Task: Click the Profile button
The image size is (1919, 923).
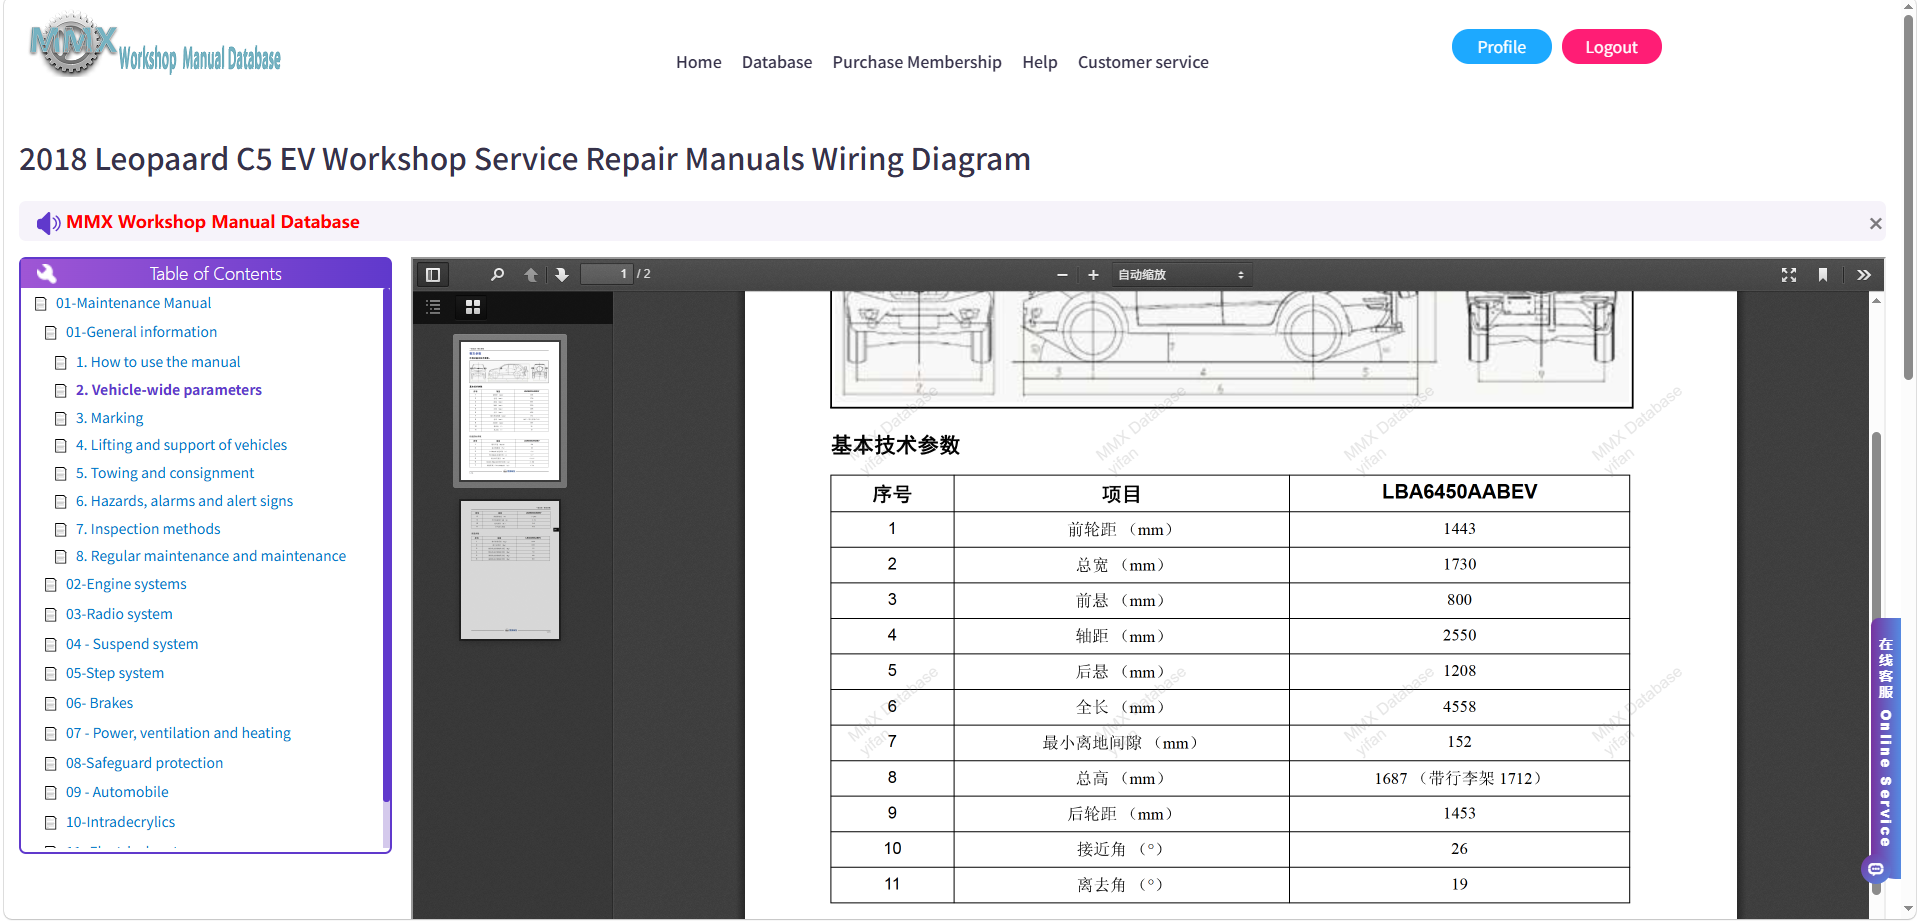Action: click(1501, 47)
